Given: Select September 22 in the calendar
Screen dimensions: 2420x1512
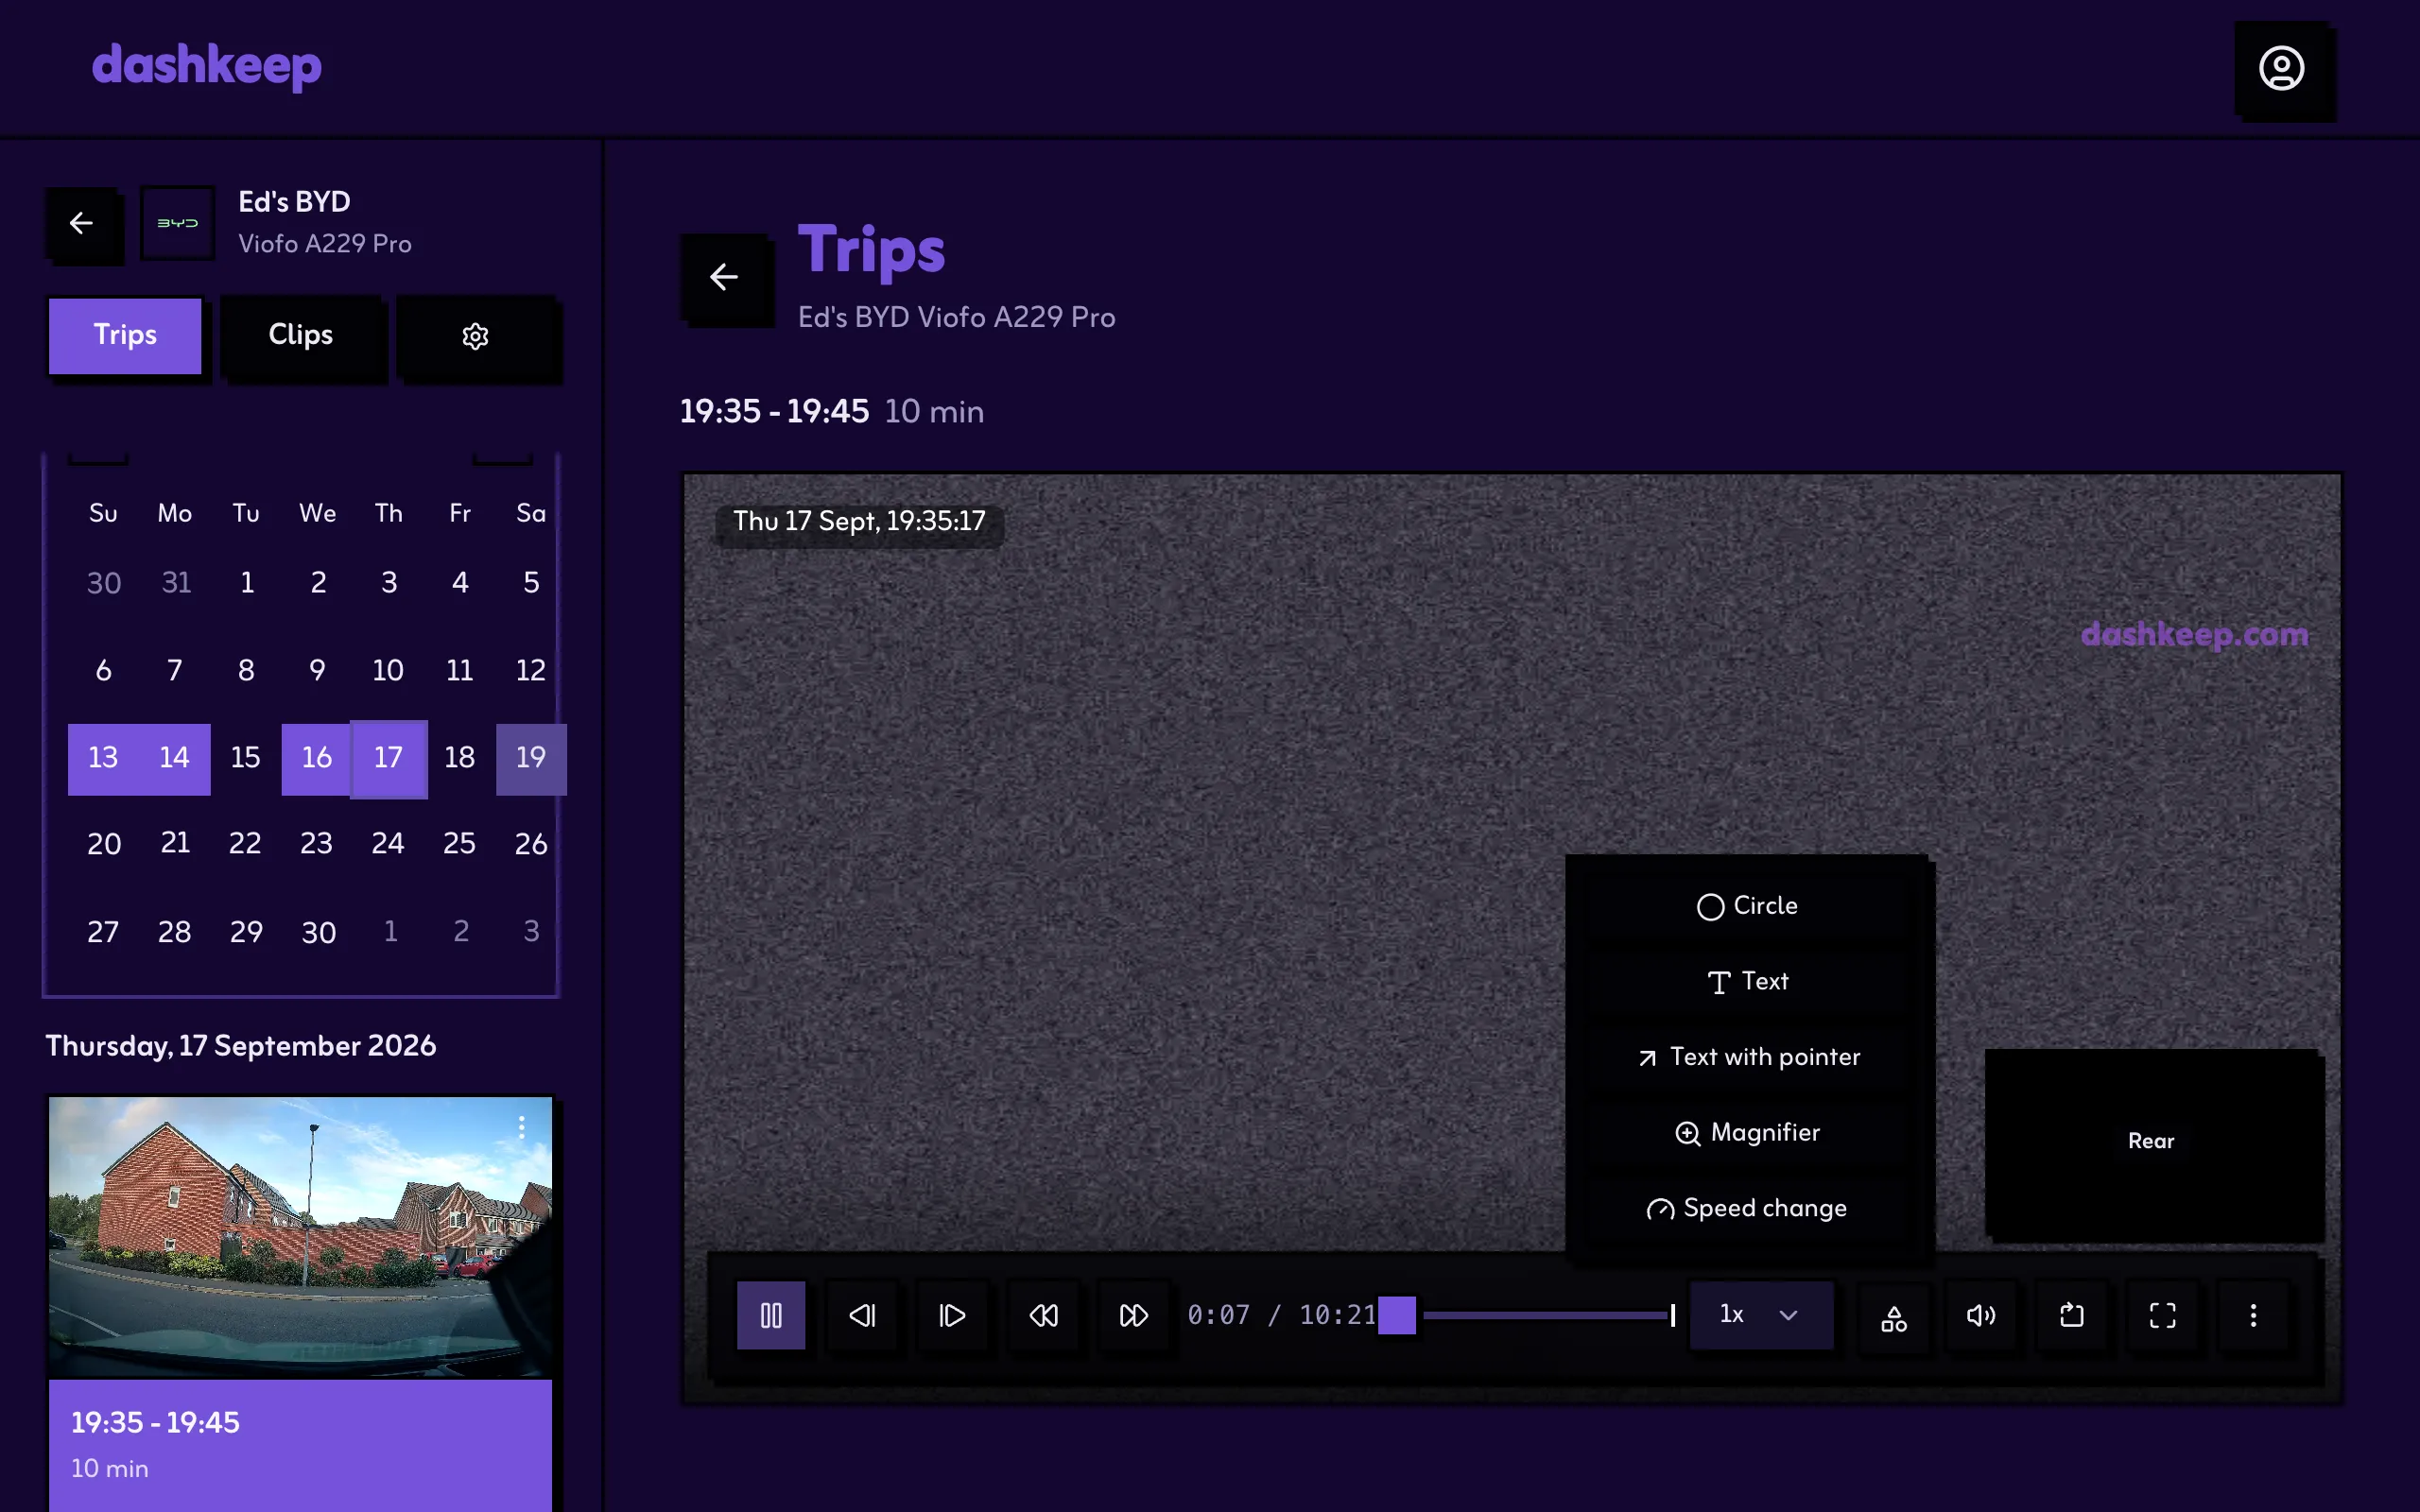Looking at the screenshot, I should click(245, 844).
